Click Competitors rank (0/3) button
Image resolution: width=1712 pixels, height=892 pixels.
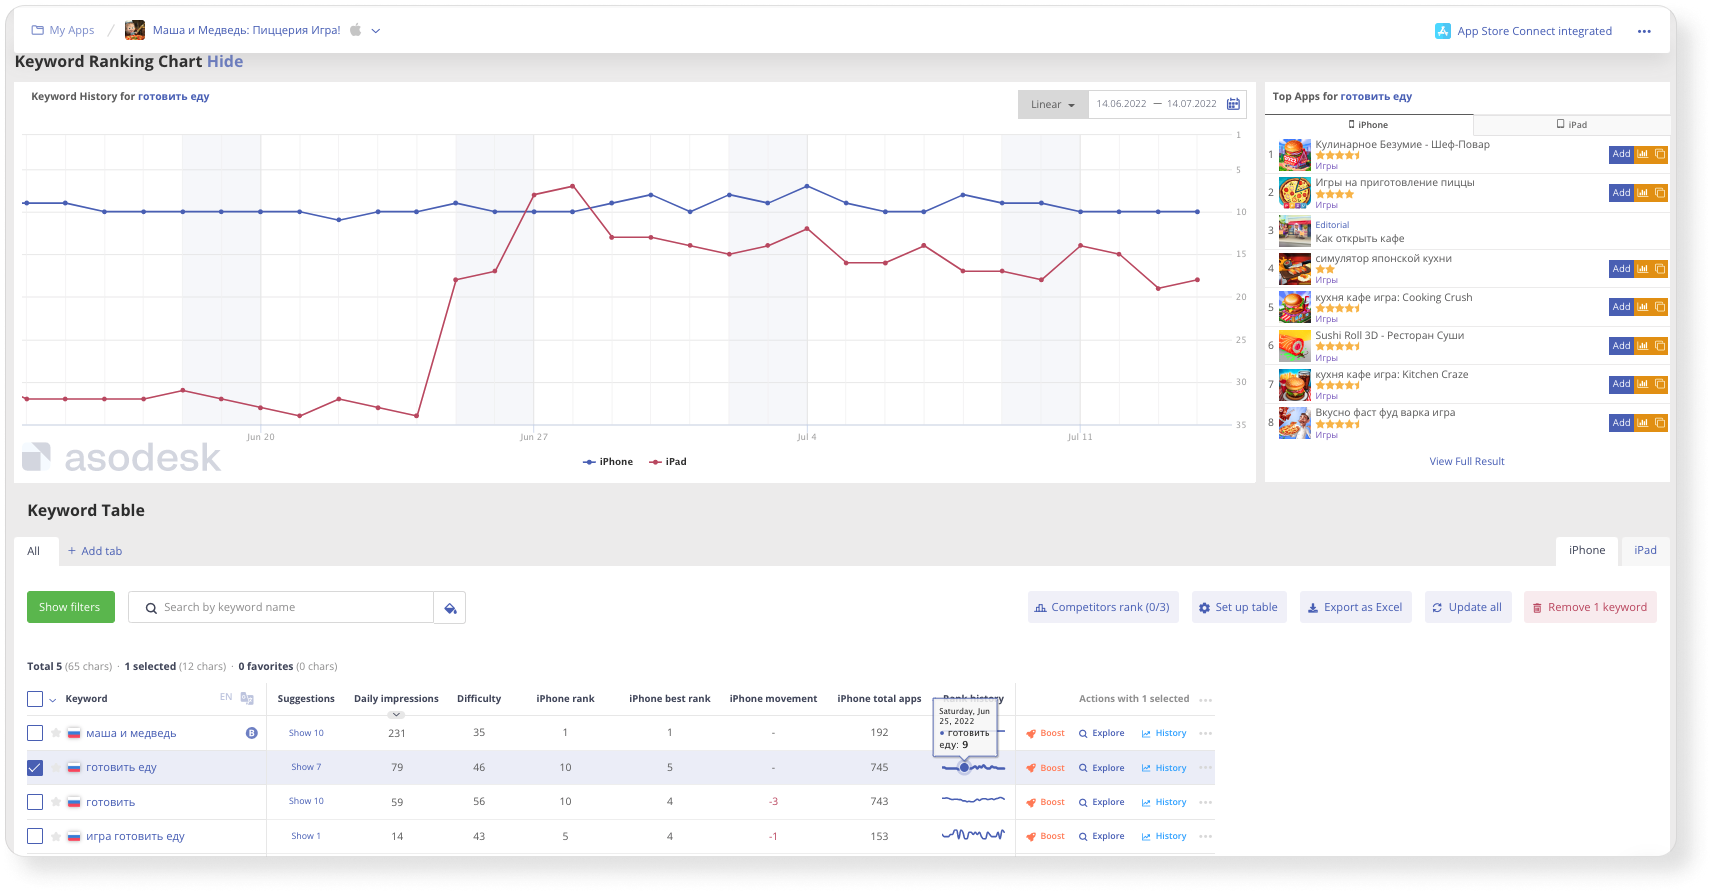pos(1102,607)
